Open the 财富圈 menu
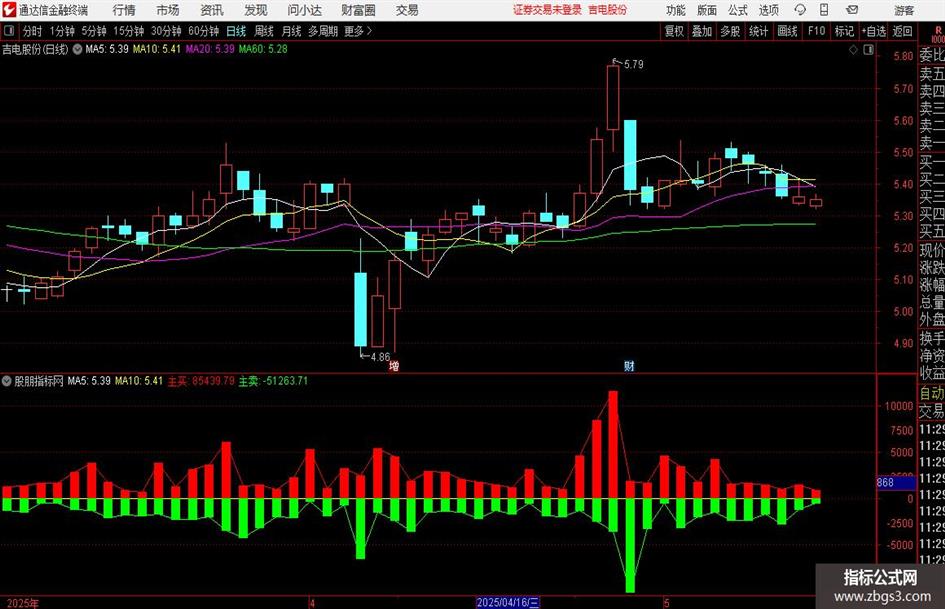 (x=358, y=10)
